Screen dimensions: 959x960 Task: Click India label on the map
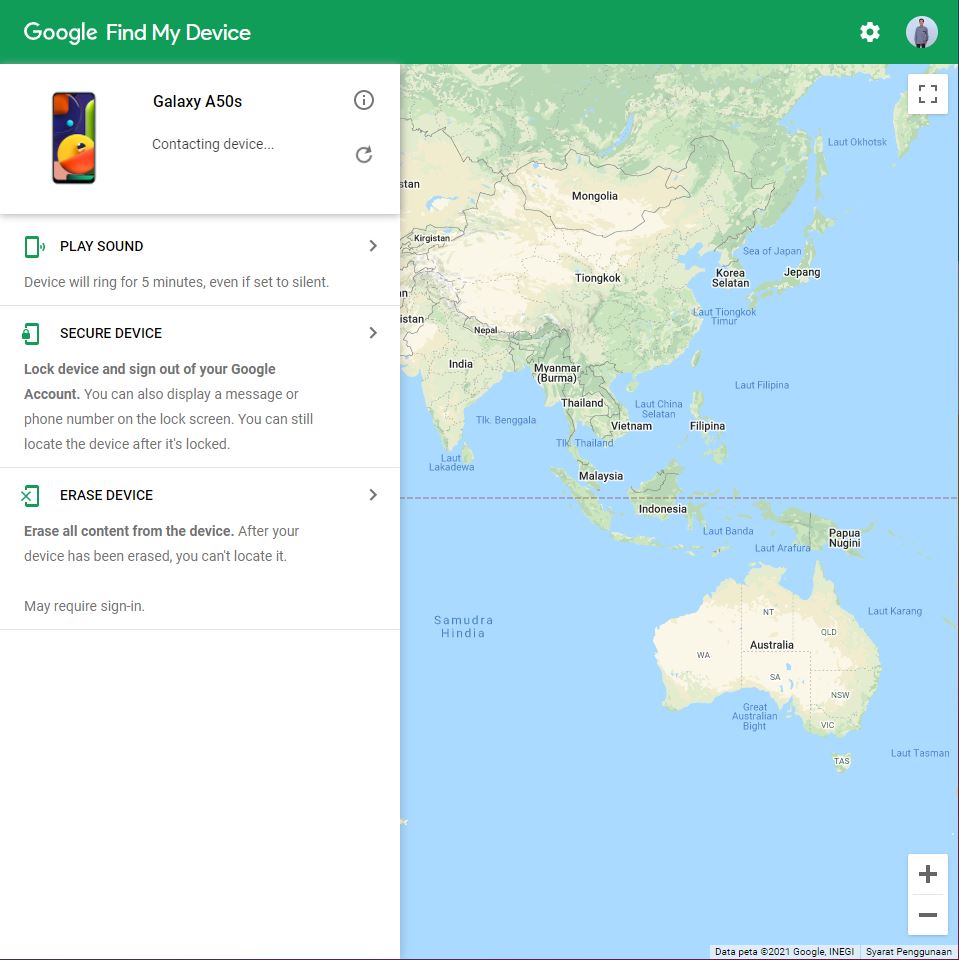(461, 364)
